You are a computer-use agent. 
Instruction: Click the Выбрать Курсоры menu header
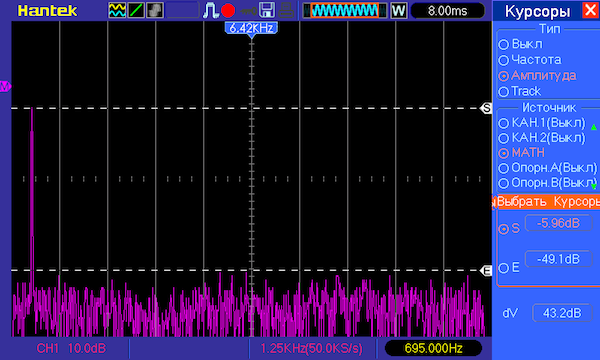point(548,202)
